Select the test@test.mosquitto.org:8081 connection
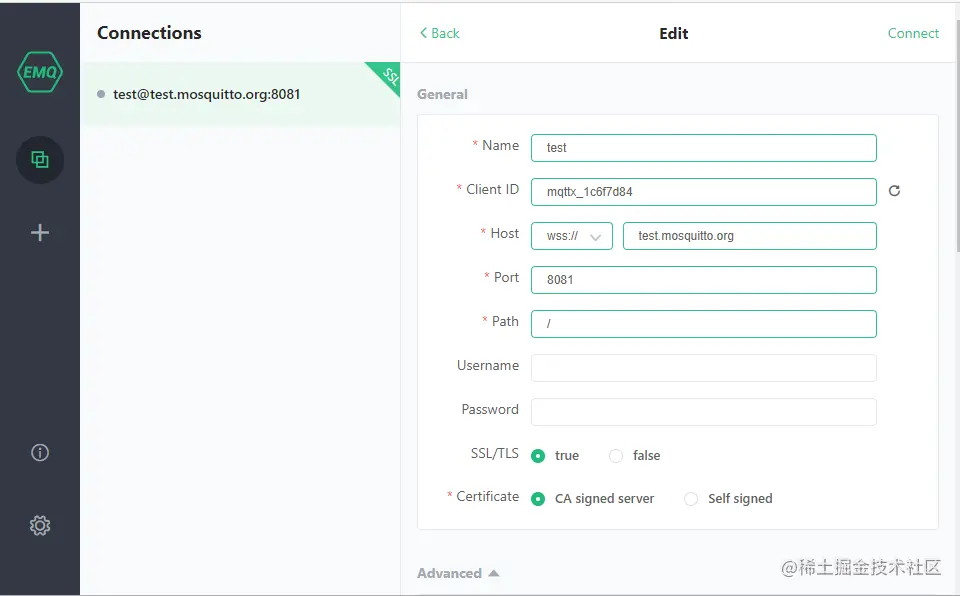This screenshot has width=960, height=596. (241, 94)
